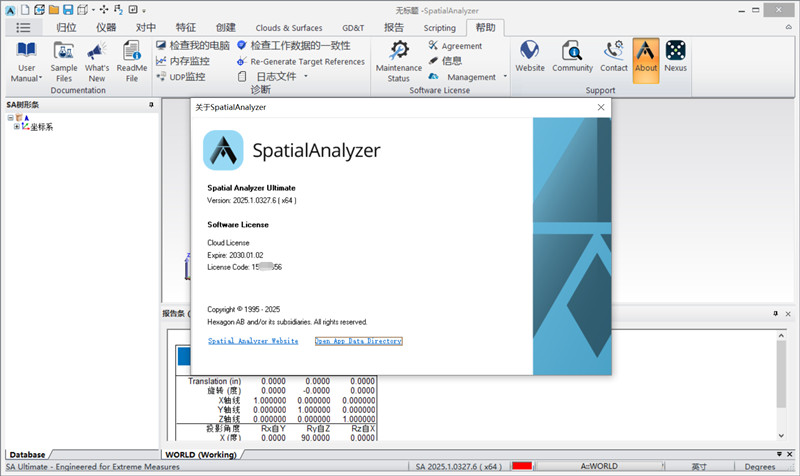Screen dimensions: 800x476
Task: Switch to the 特征 ribbon tab
Action: pos(186,28)
